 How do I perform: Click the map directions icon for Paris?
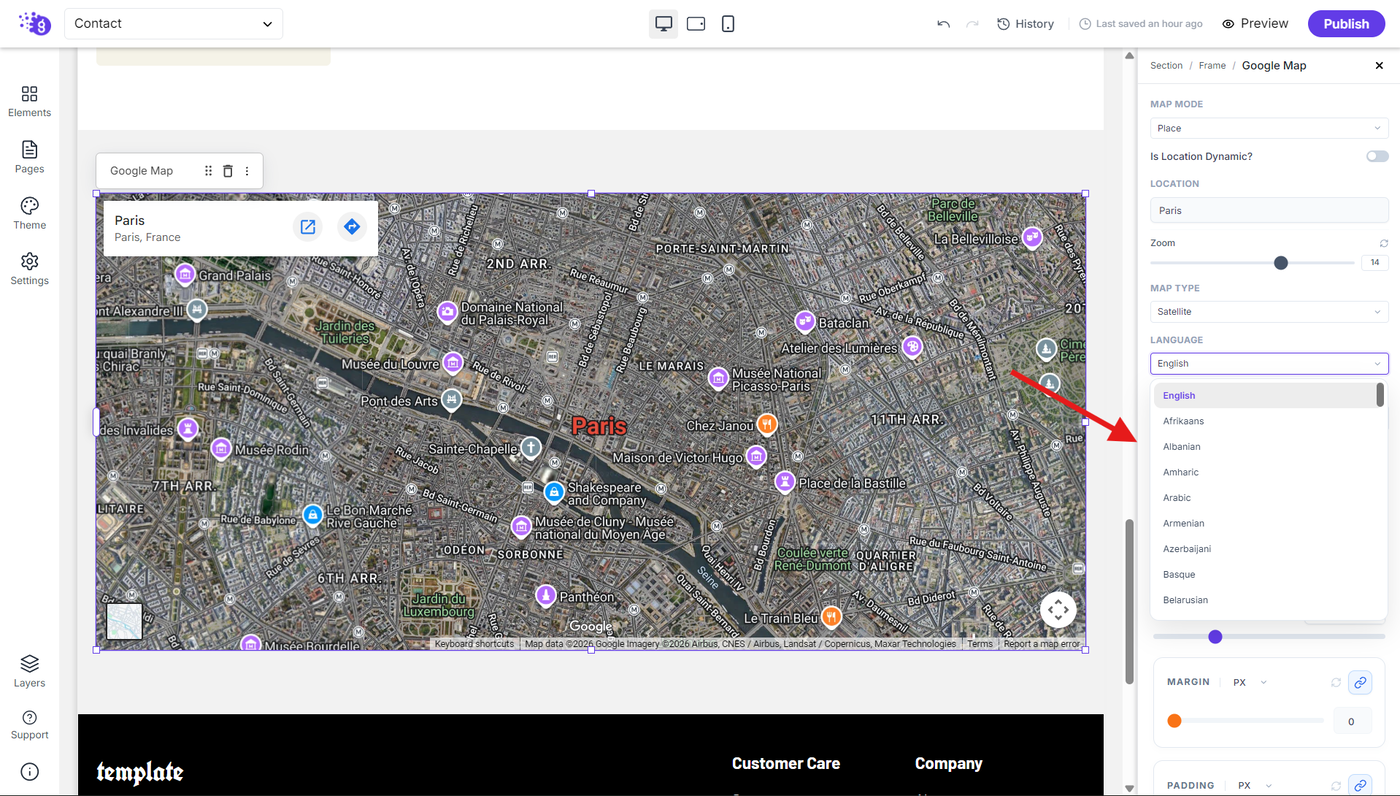[x=351, y=227]
